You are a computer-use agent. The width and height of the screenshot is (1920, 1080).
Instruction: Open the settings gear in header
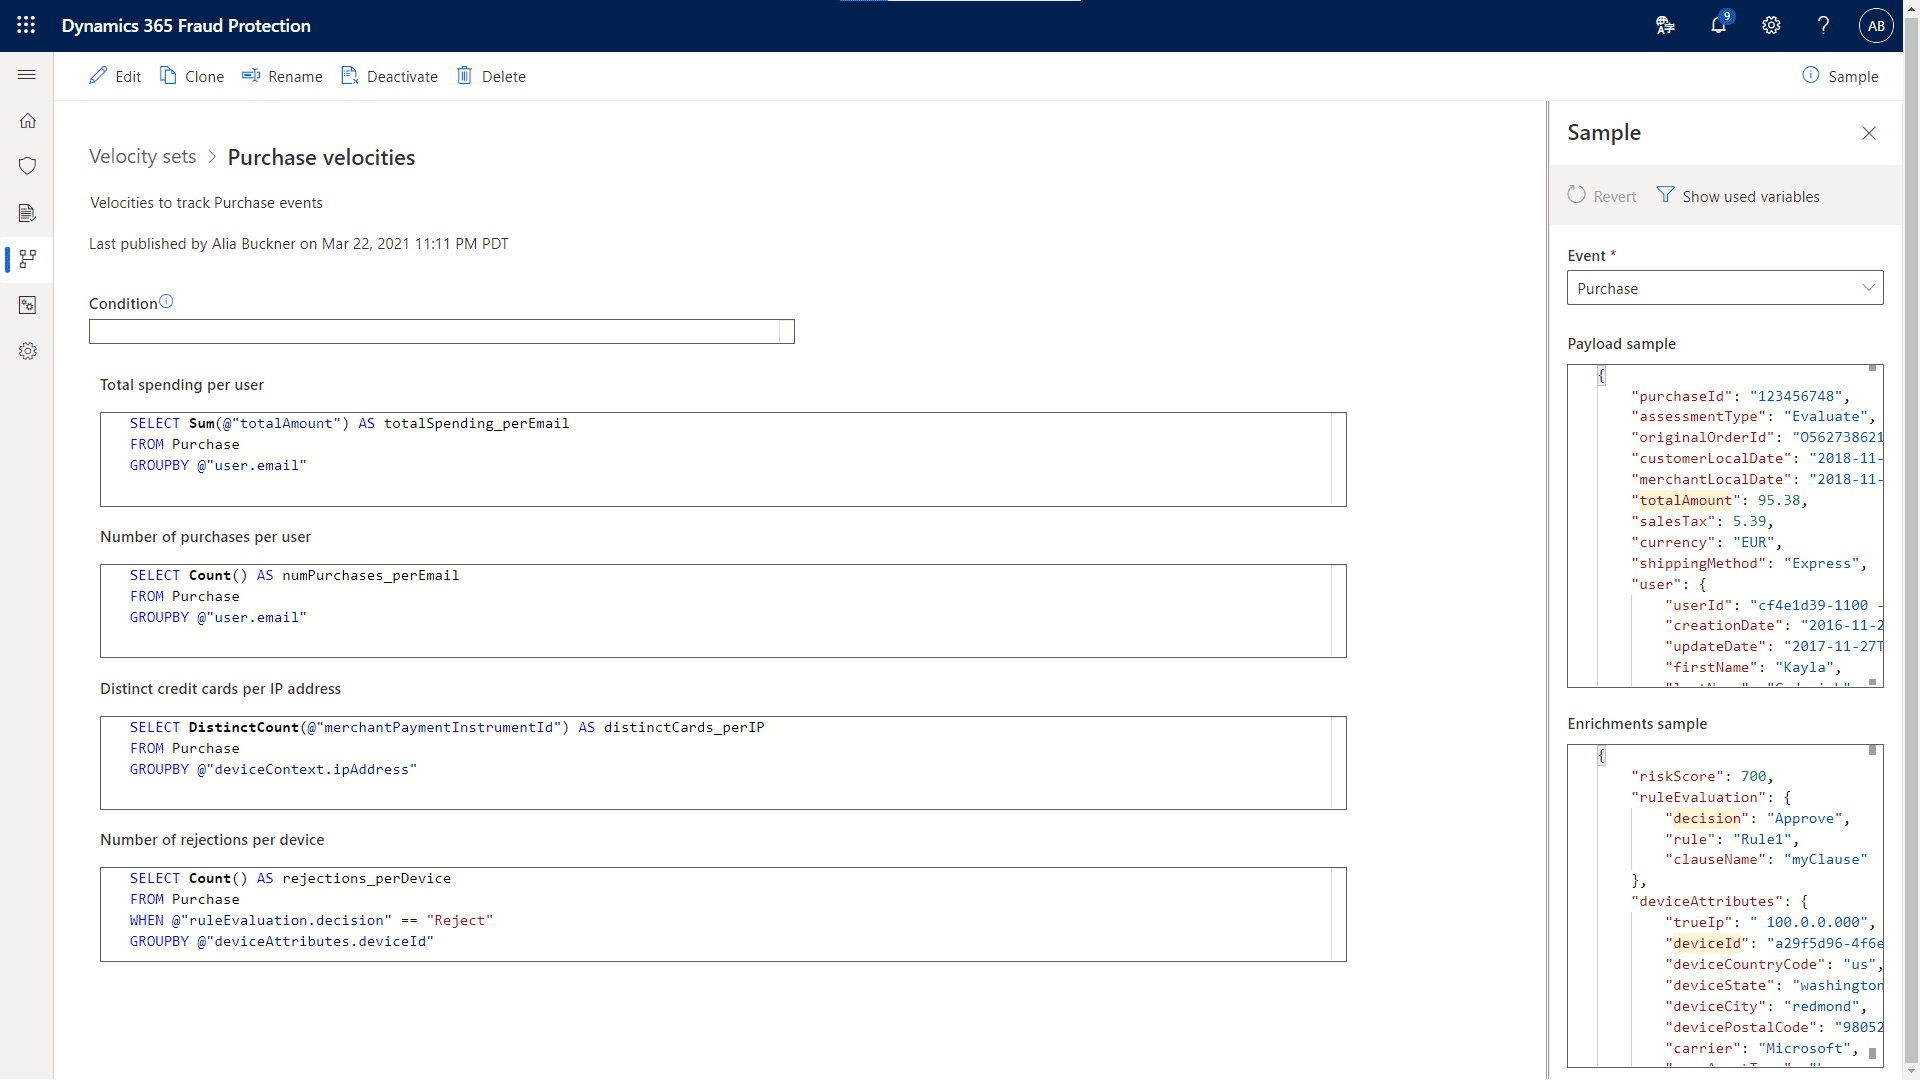pyautogui.click(x=1771, y=26)
